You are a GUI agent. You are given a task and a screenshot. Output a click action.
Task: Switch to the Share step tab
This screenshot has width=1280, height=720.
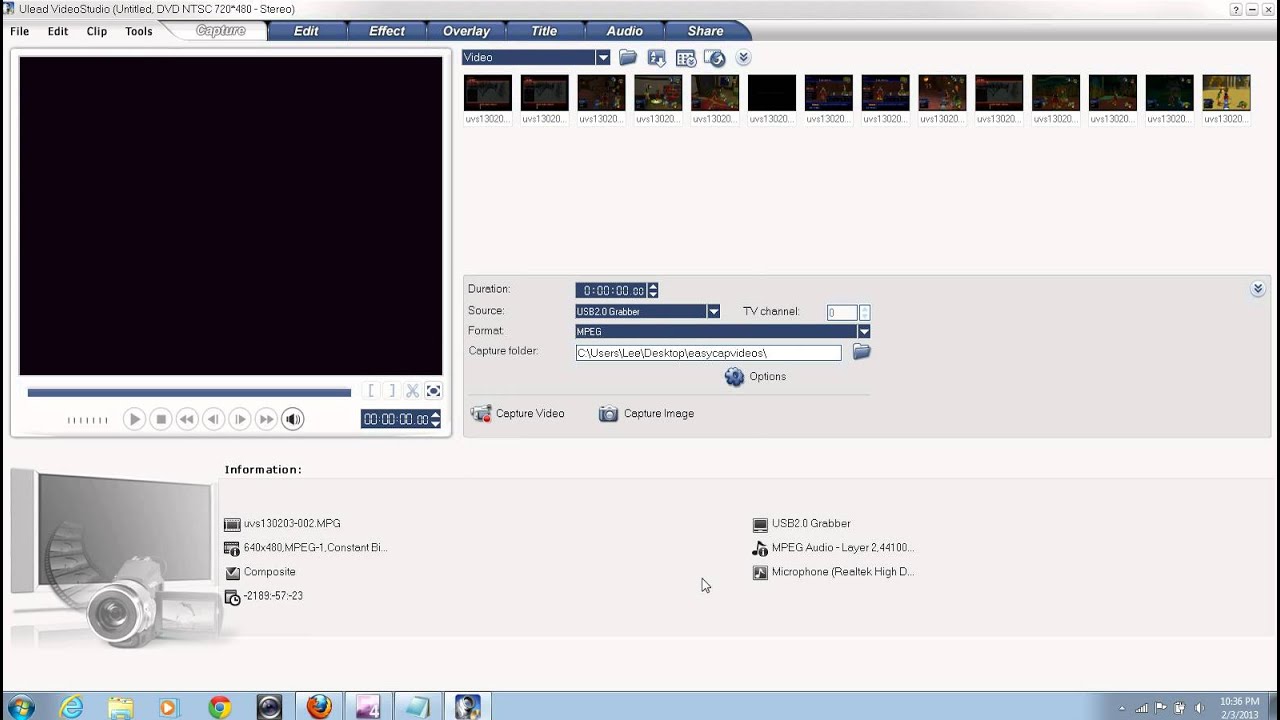[705, 31]
